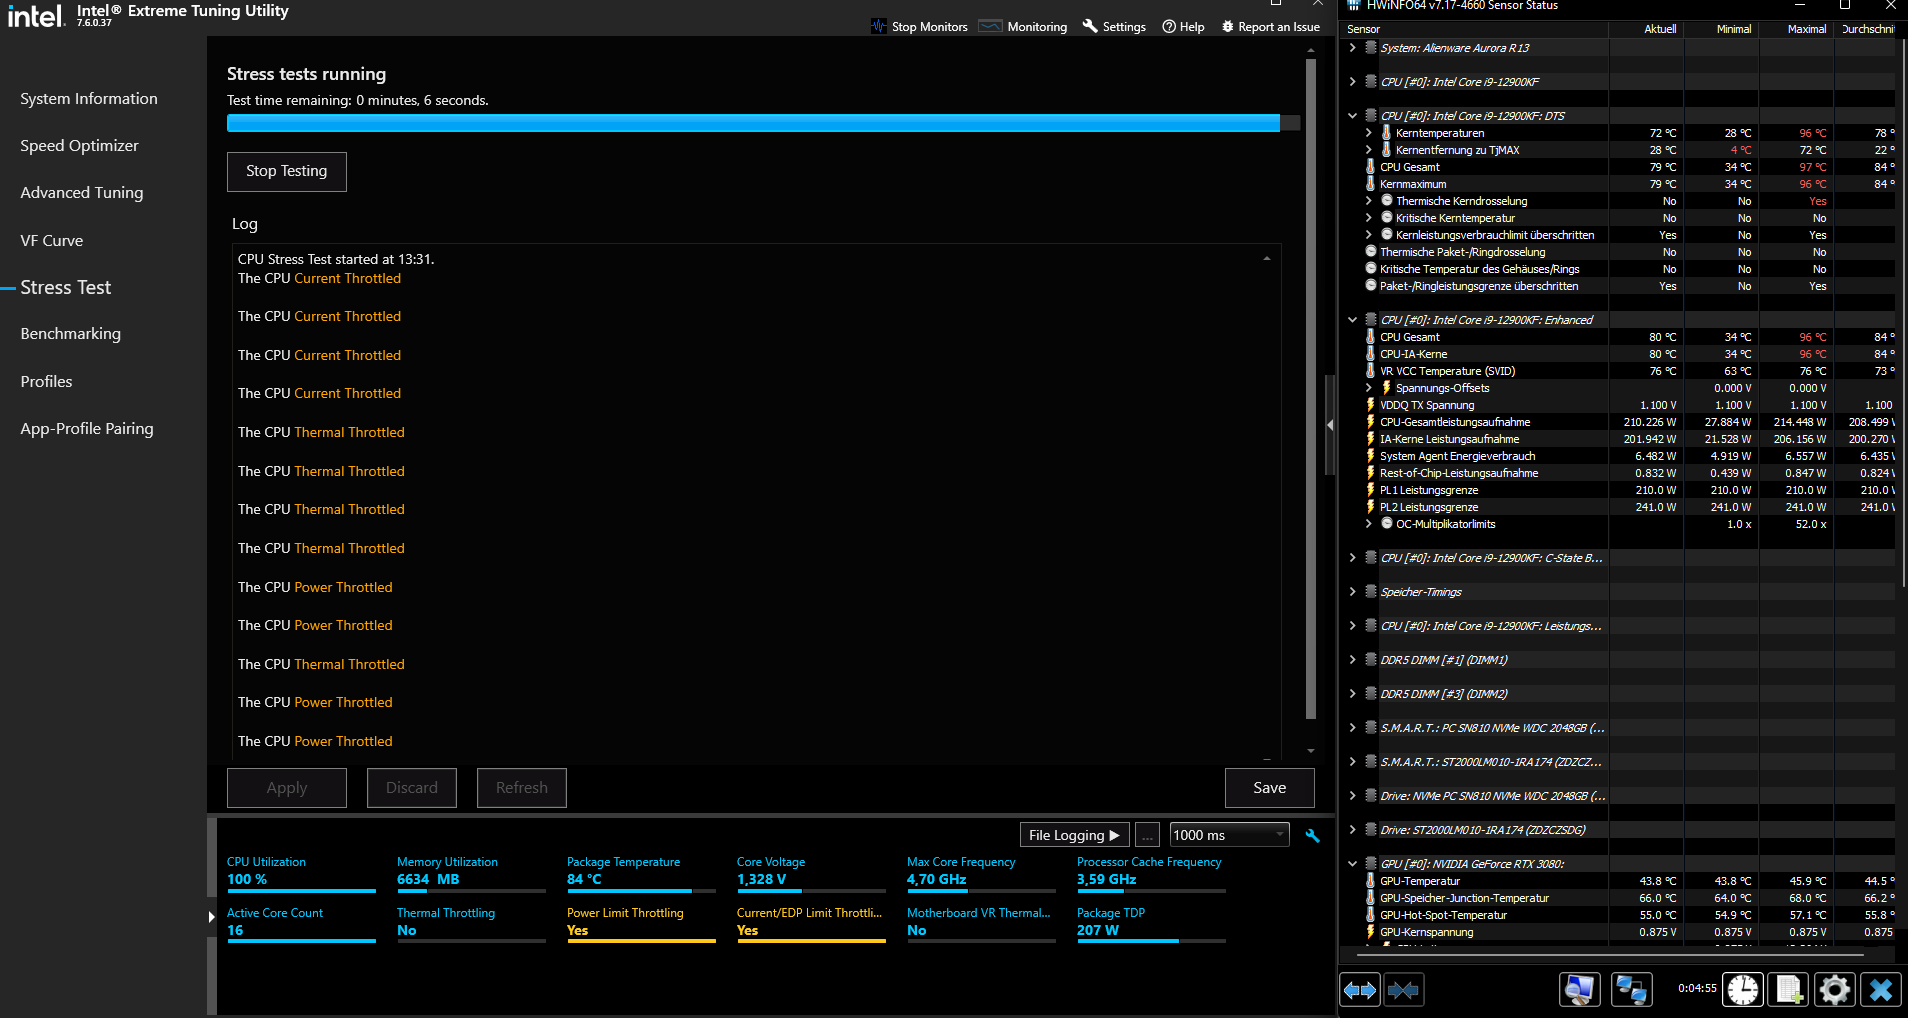This screenshot has height=1018, width=1908.
Task: Click the Report an Issue bug icon
Action: [1227, 27]
